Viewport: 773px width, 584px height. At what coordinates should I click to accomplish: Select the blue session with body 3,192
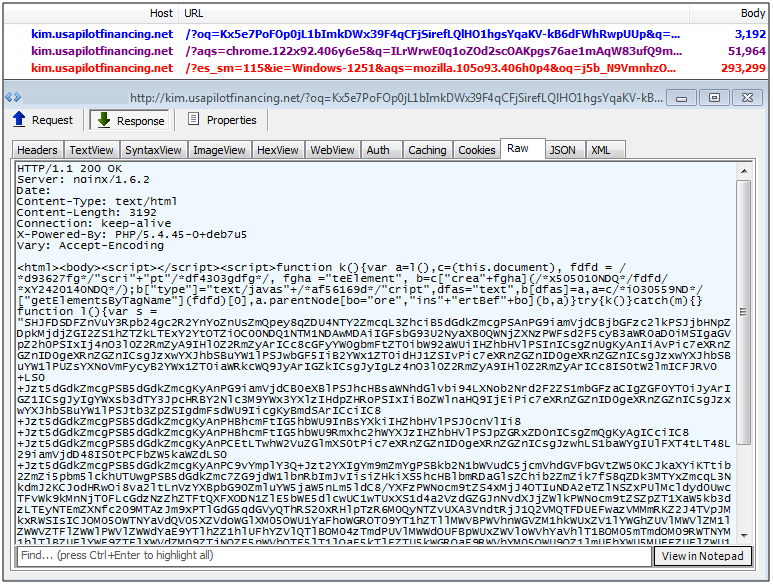tap(386, 34)
